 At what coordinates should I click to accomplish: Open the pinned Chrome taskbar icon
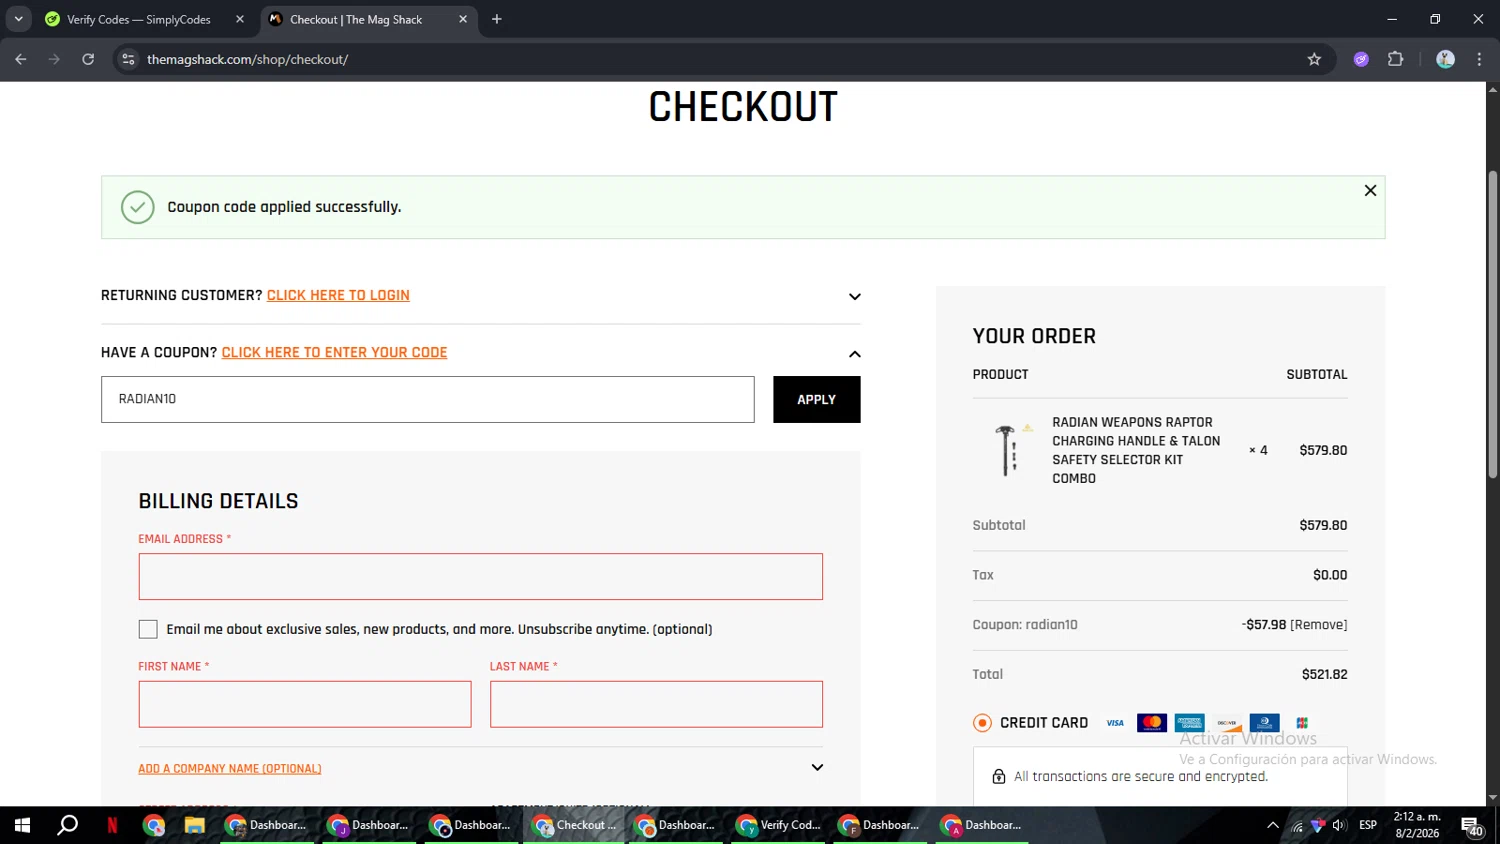tap(153, 825)
